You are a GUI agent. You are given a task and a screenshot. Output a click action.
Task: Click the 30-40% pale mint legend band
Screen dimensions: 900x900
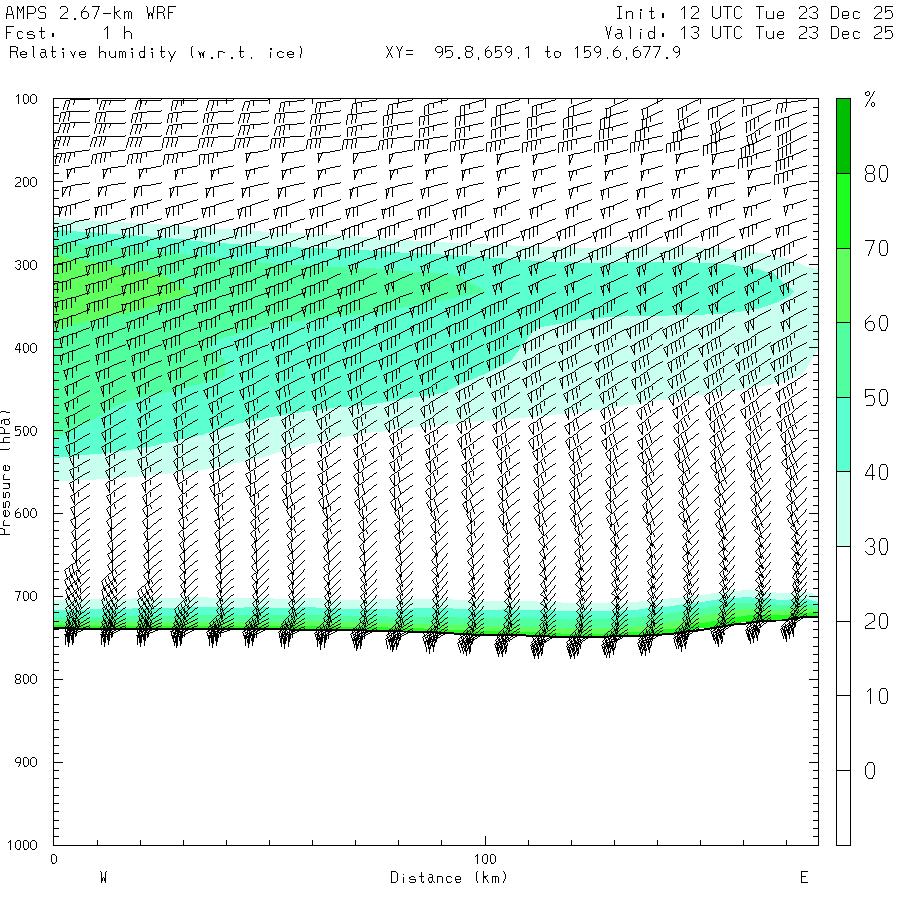843,509
